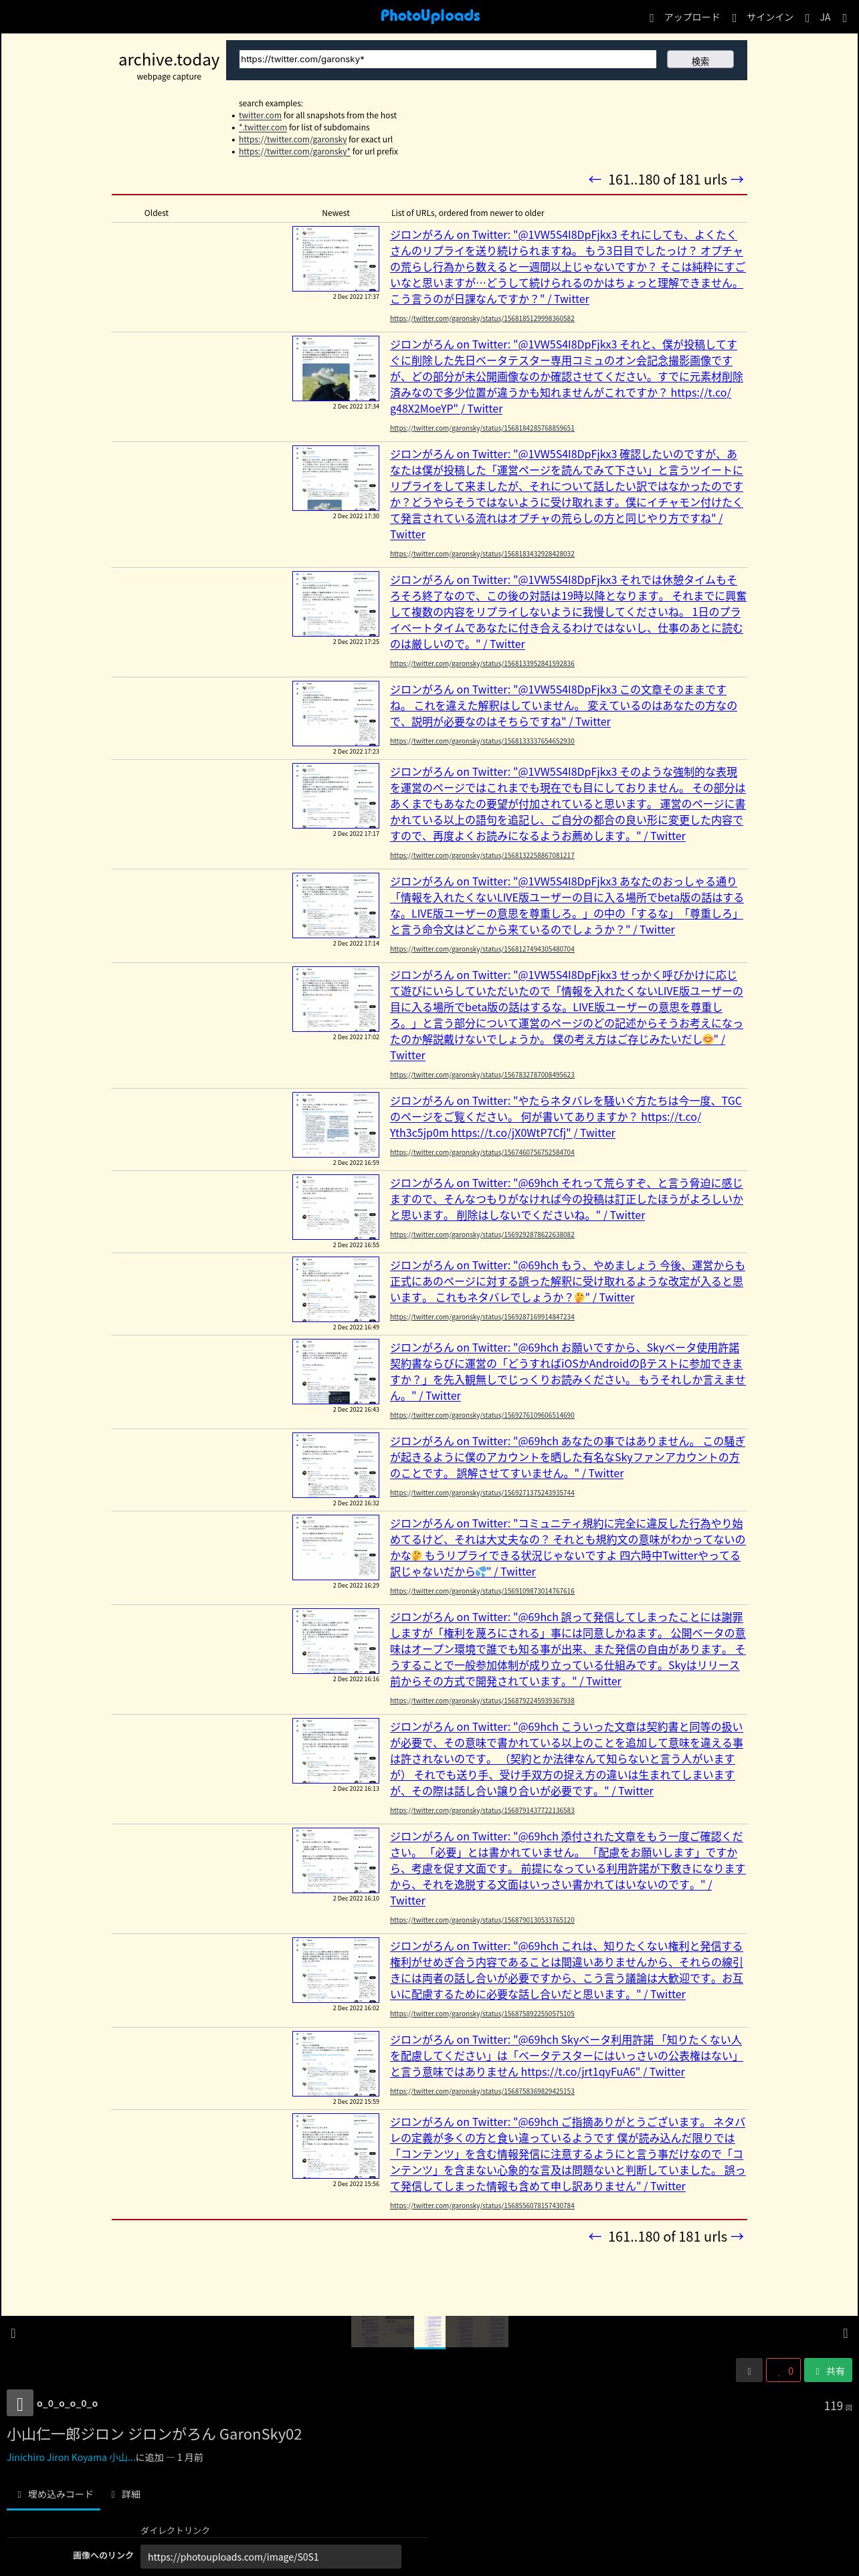Click status URL ending 1568185129998360582
The height and width of the screenshot is (2576, 859).
[482, 318]
